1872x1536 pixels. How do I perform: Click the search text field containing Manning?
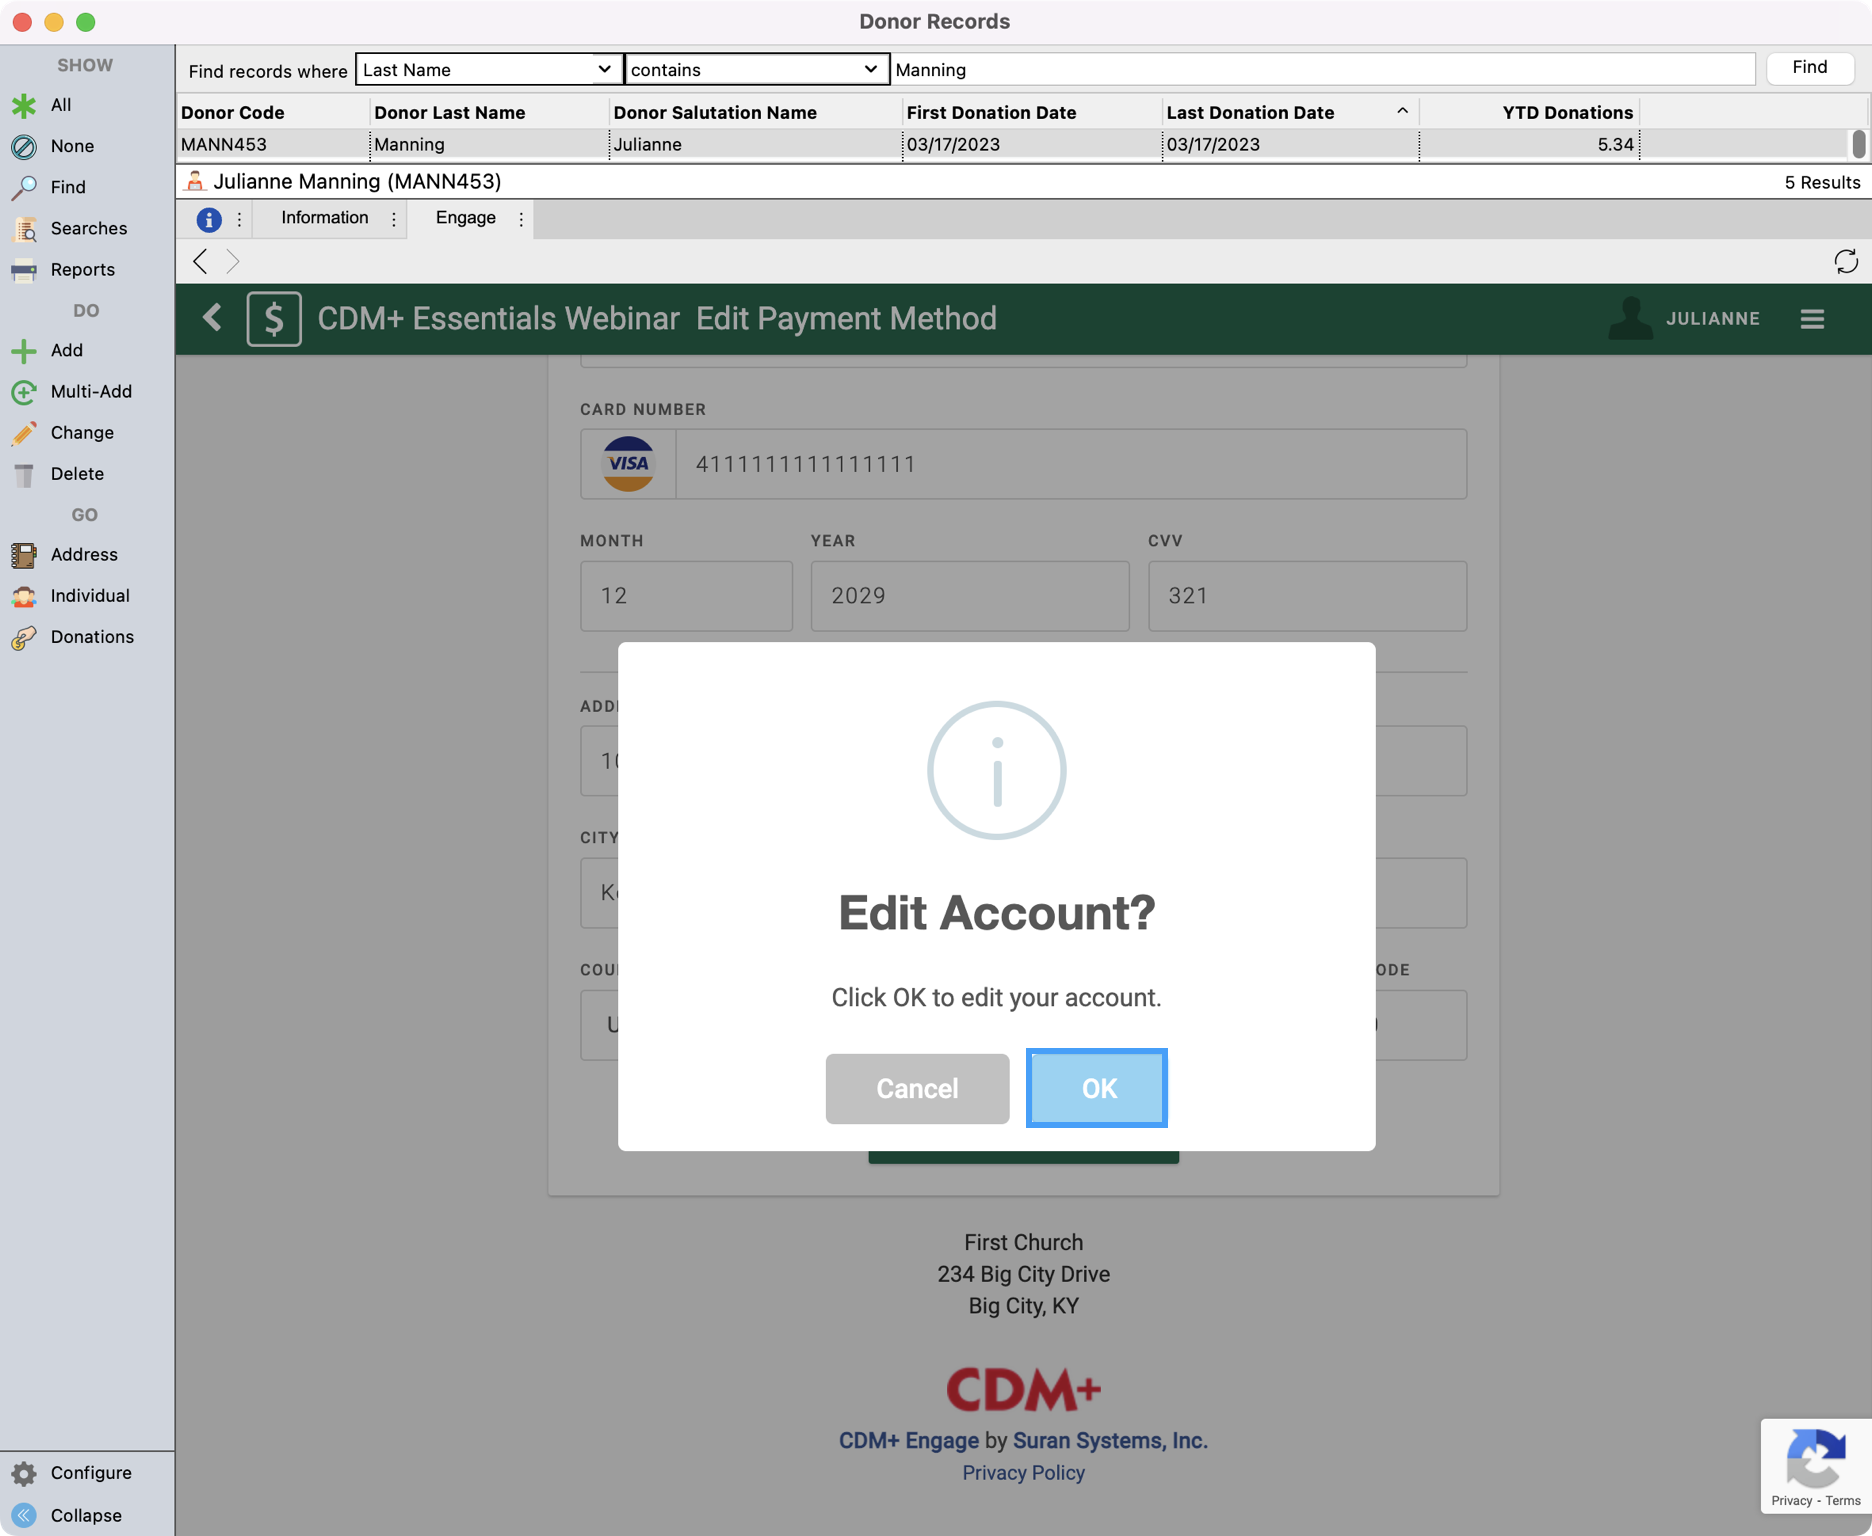1322,70
